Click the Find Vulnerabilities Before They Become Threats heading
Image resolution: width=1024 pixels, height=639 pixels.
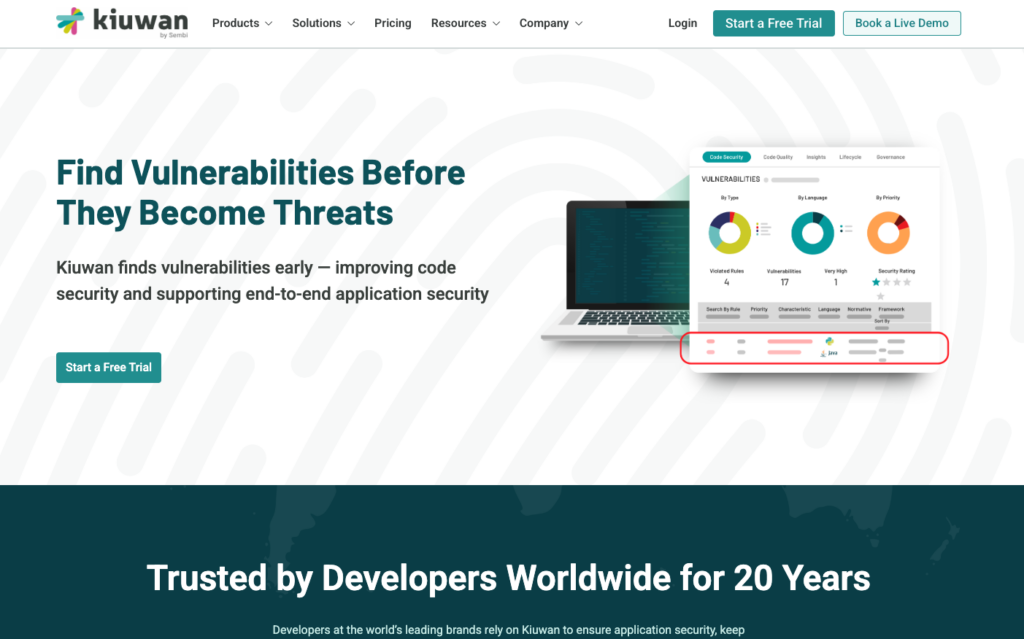coord(261,193)
